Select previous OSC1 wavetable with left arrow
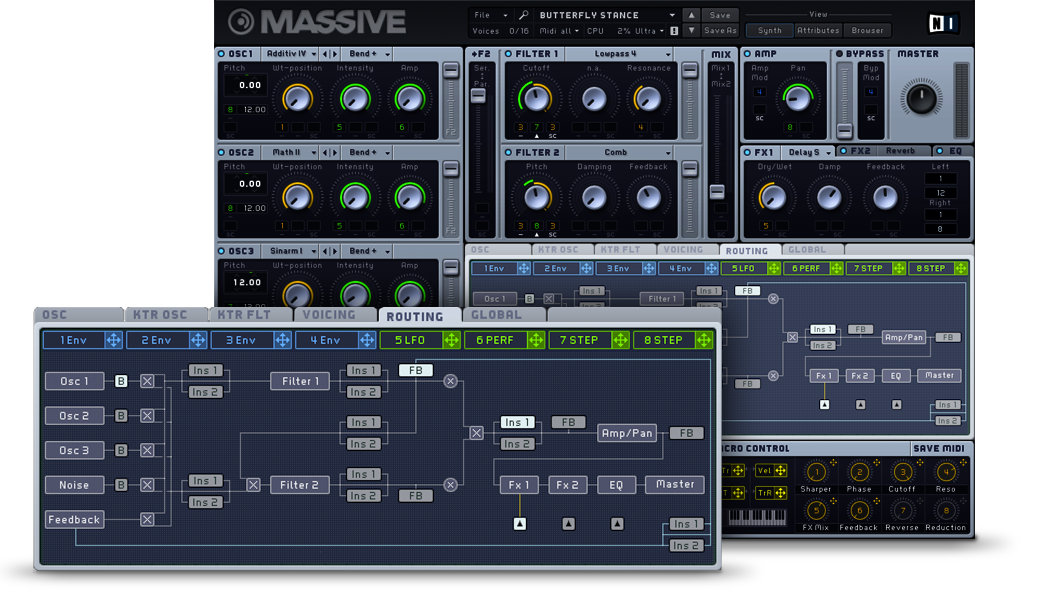This screenshot has height=600, width=1040. [x=325, y=54]
